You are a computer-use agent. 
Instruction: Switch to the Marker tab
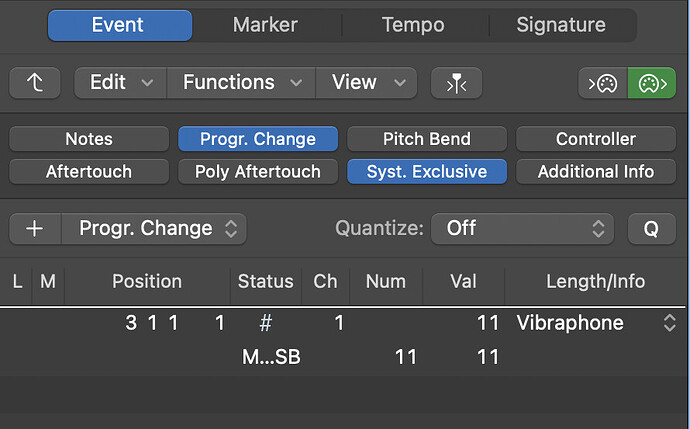point(265,25)
